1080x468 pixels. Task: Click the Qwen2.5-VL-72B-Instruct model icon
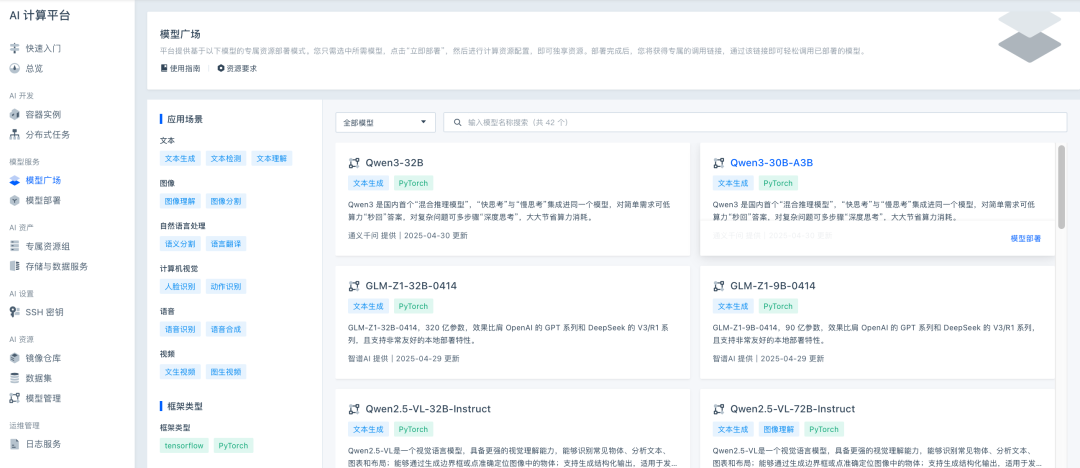[718, 409]
